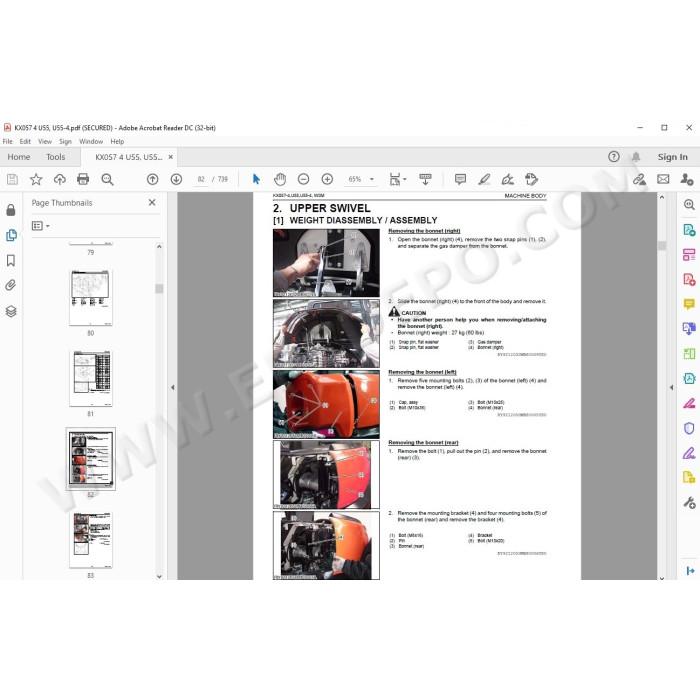Select the KX057 4 U55 document tab

pos(129,157)
